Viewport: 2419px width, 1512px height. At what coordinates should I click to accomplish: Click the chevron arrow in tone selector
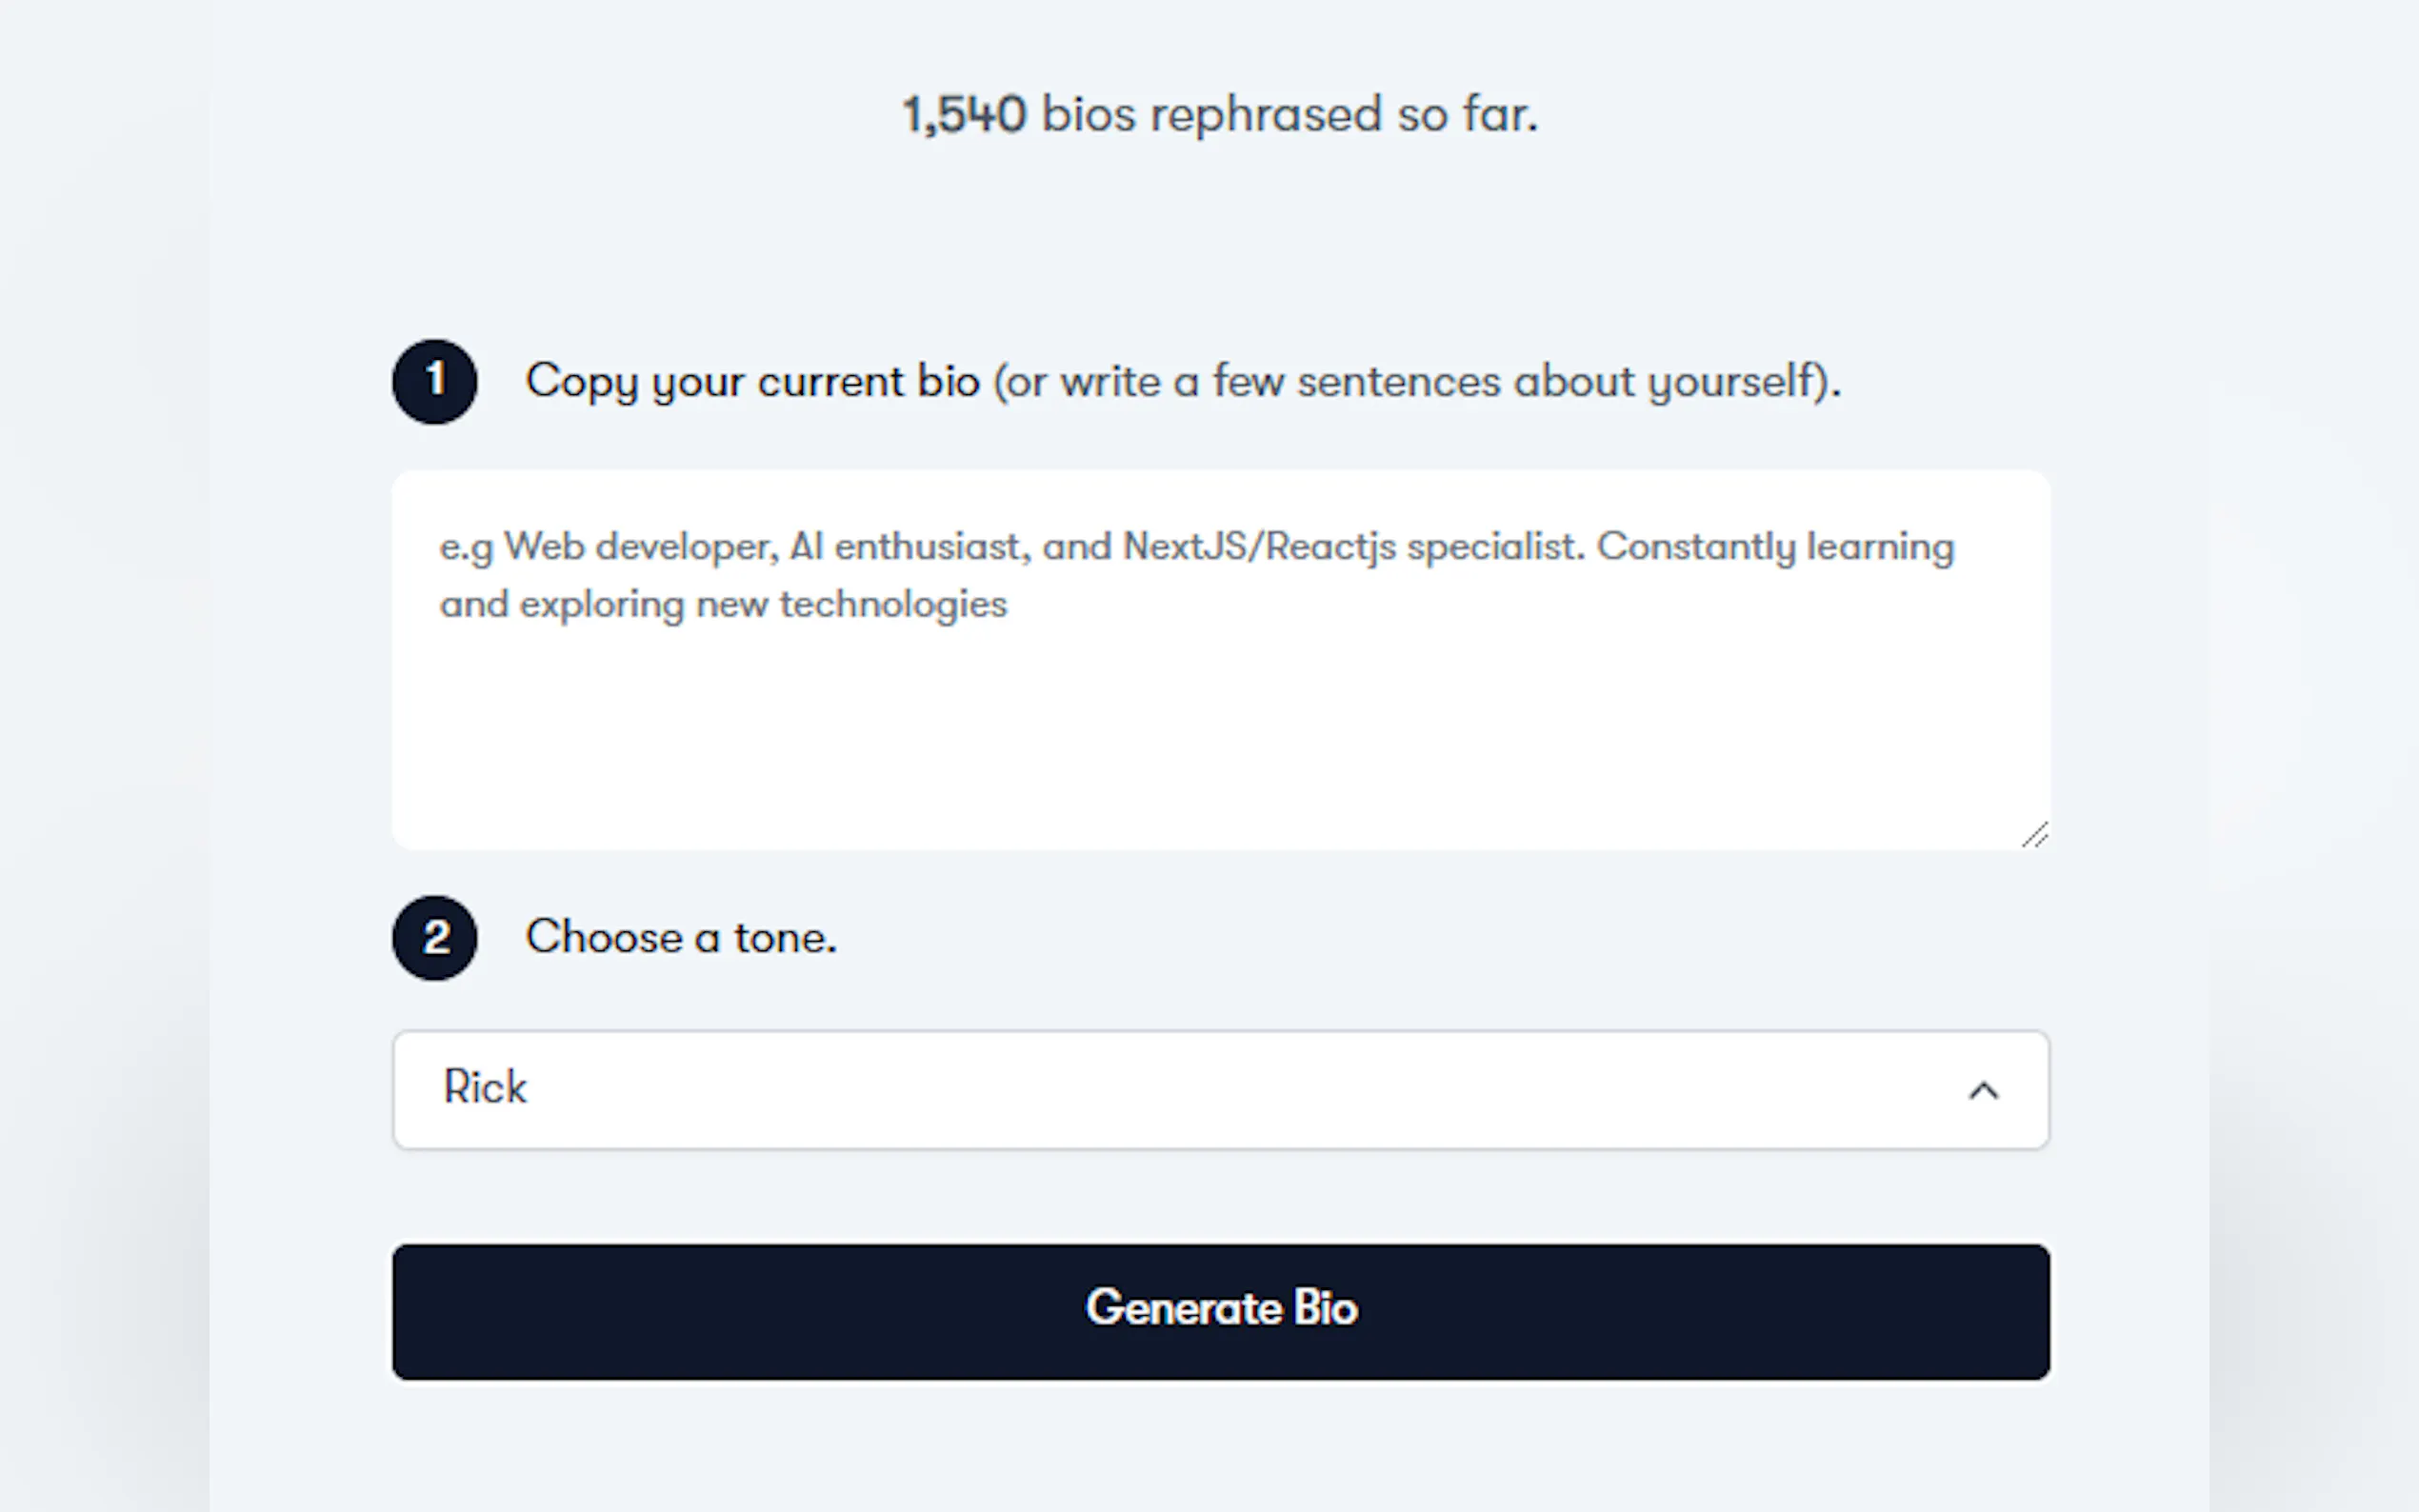click(x=1983, y=1090)
